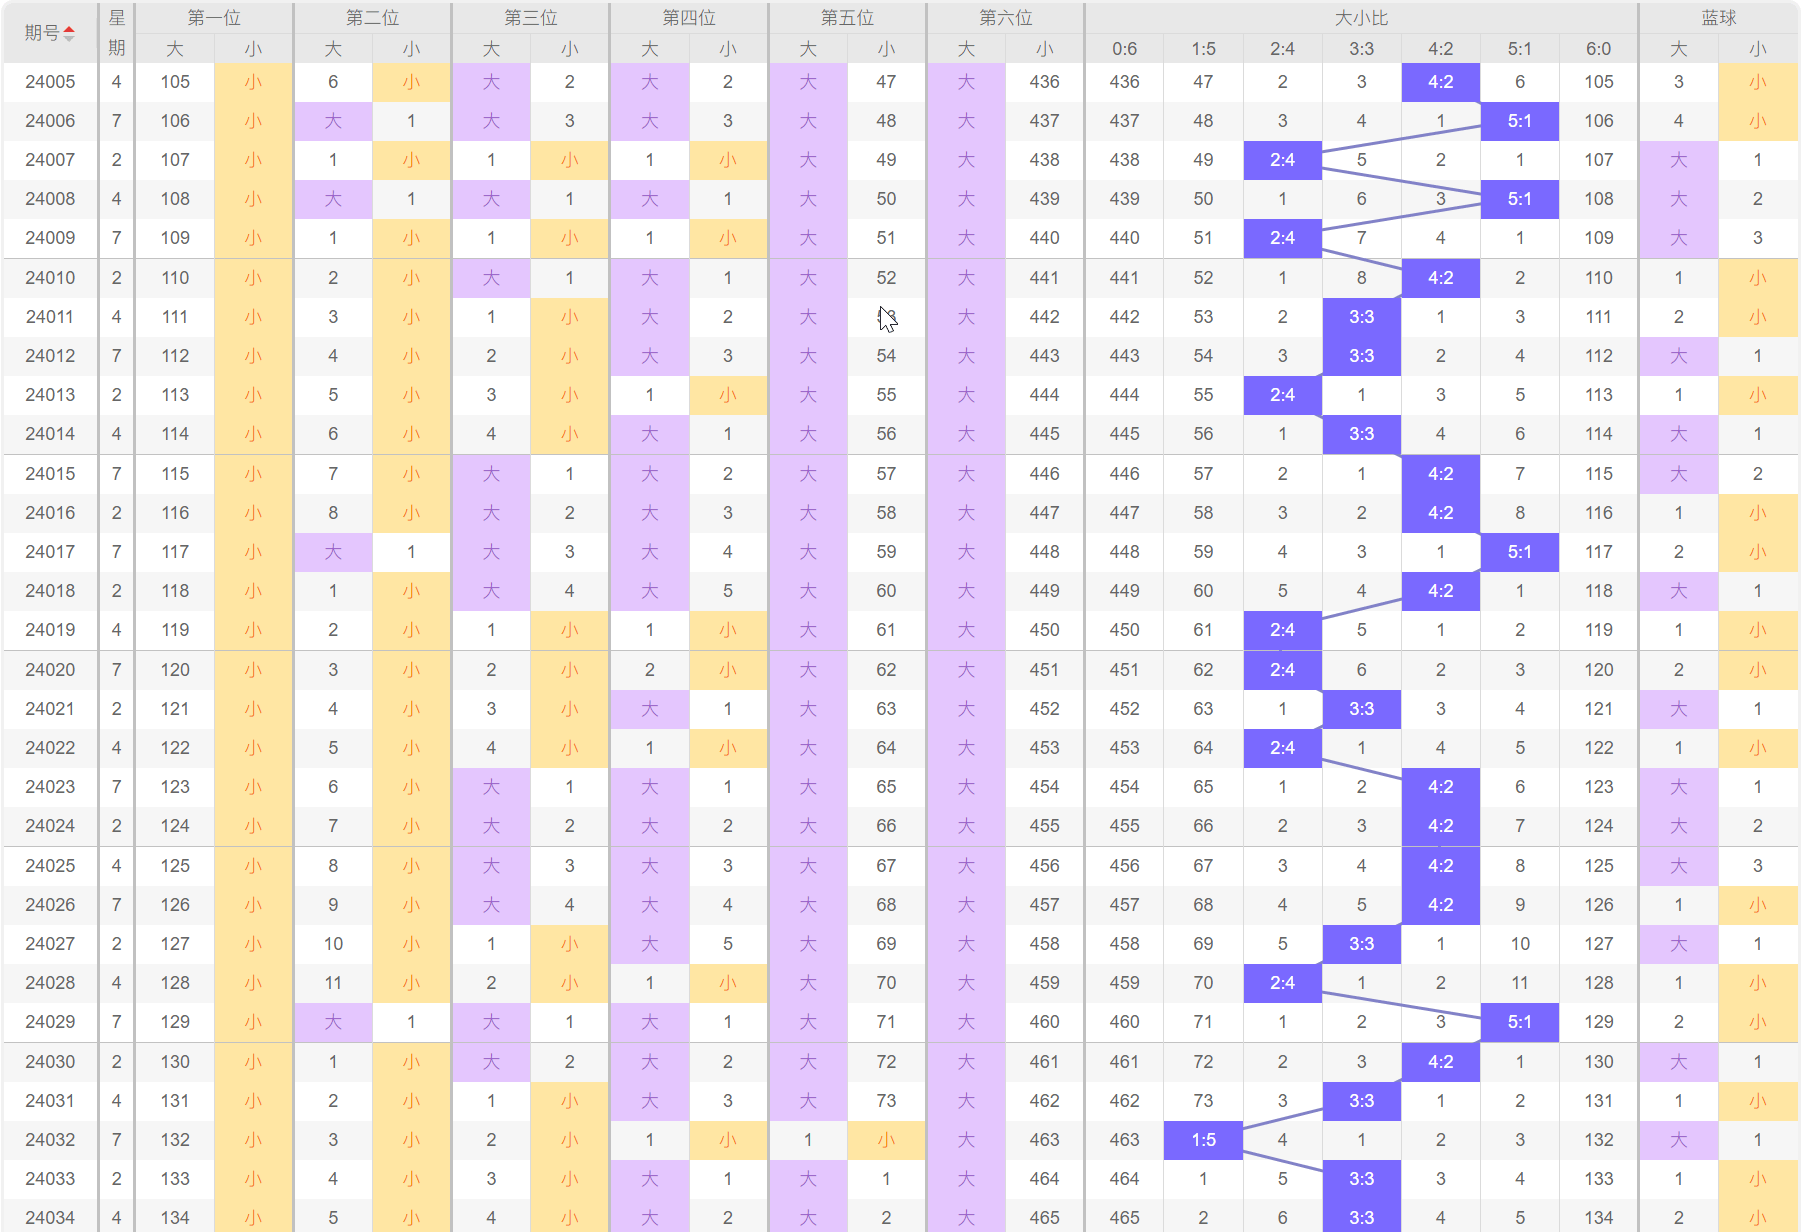This screenshot has width=1801, height=1232.
Task: Select the 第四位 column group header
Action: (689, 18)
